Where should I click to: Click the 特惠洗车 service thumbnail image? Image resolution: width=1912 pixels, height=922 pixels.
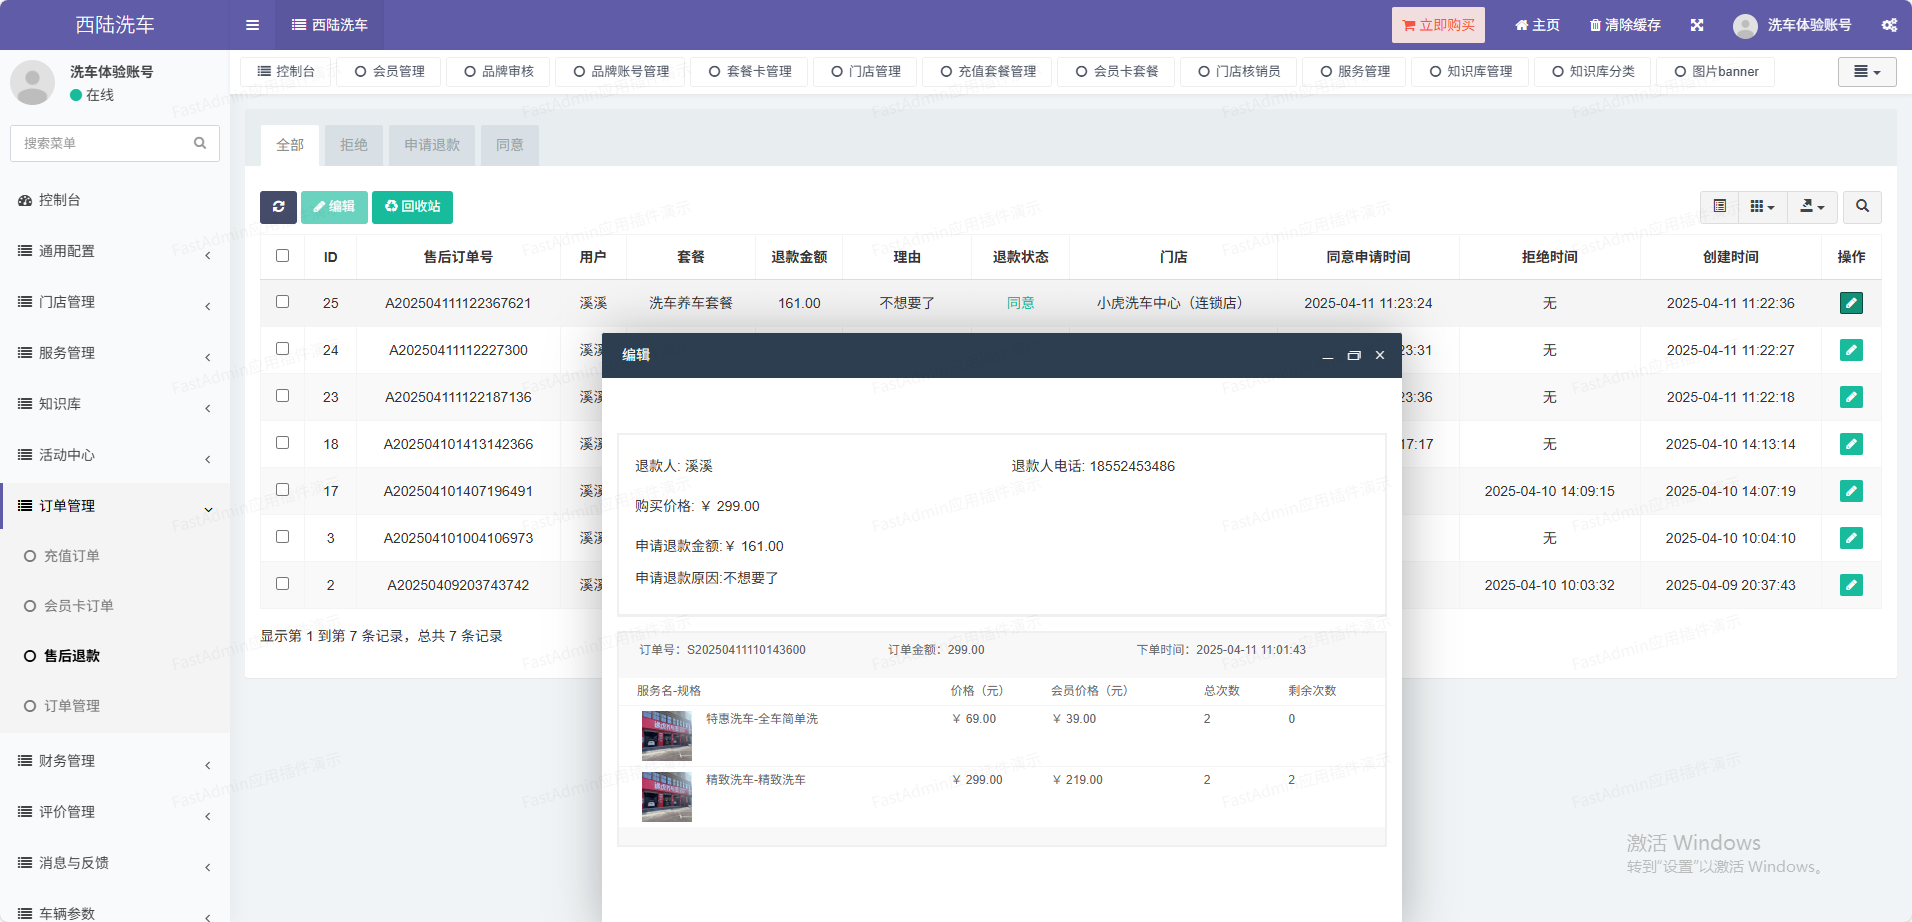click(x=667, y=736)
